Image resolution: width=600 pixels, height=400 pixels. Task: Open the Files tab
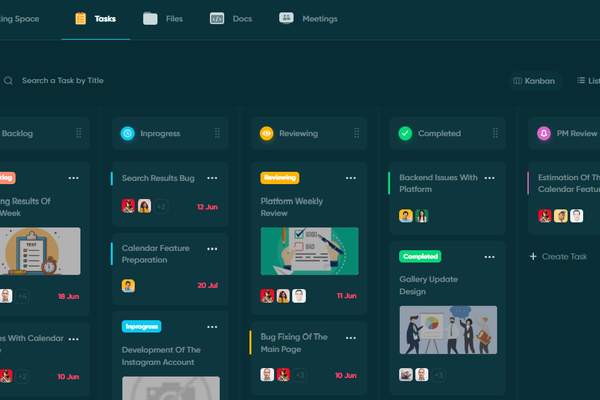coord(163,19)
